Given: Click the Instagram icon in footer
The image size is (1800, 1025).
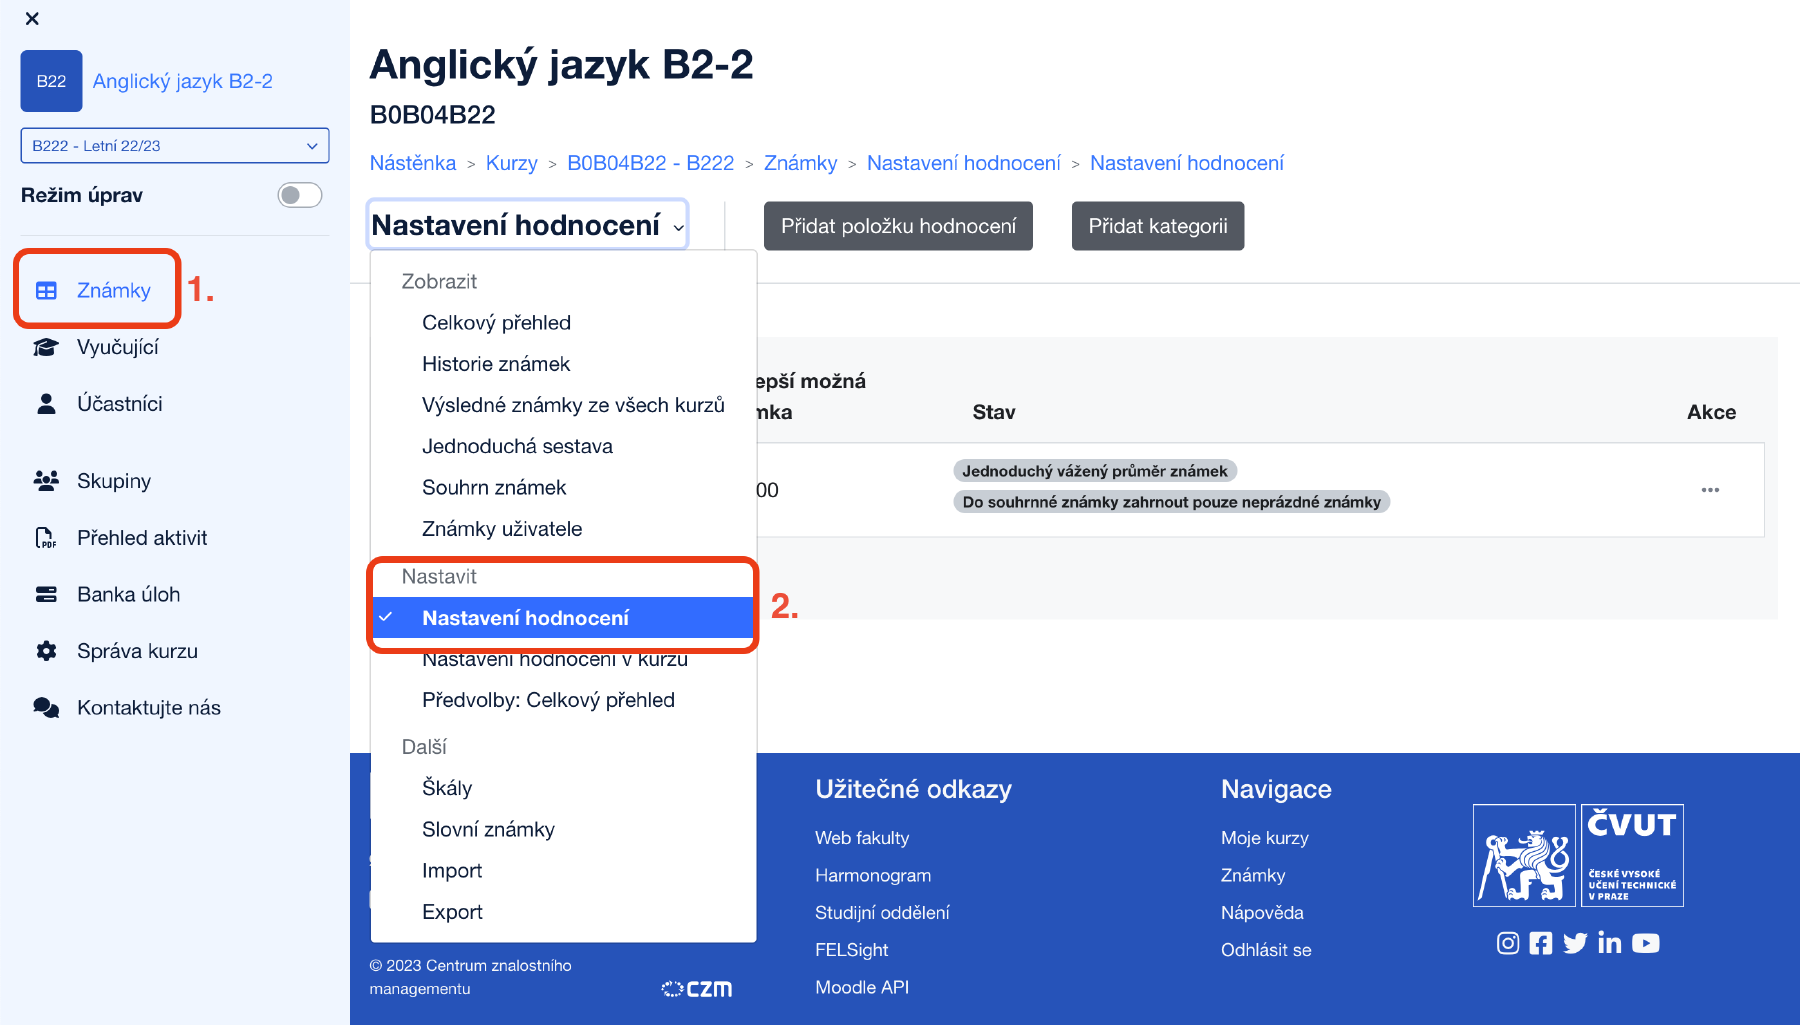Looking at the screenshot, I should coord(1508,942).
